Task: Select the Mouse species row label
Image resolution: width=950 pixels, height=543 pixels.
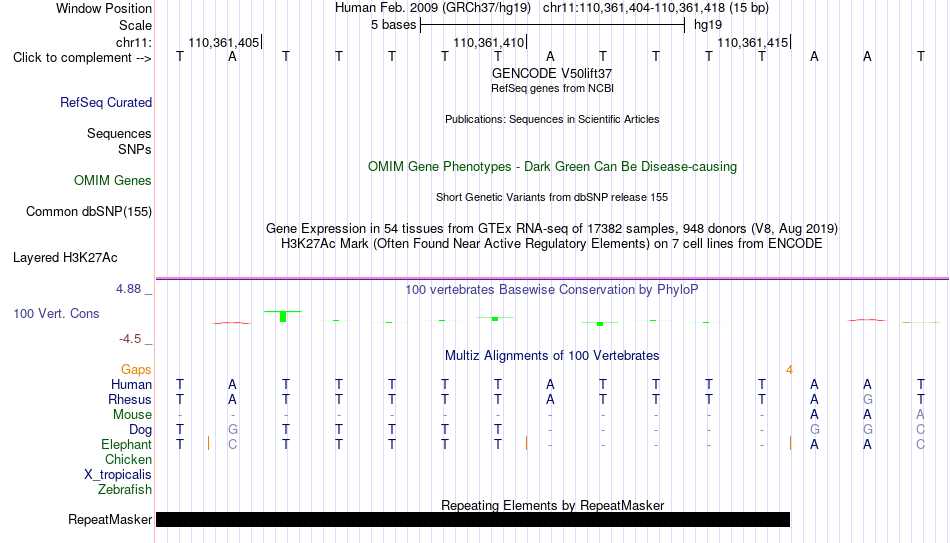Action: coord(133,415)
